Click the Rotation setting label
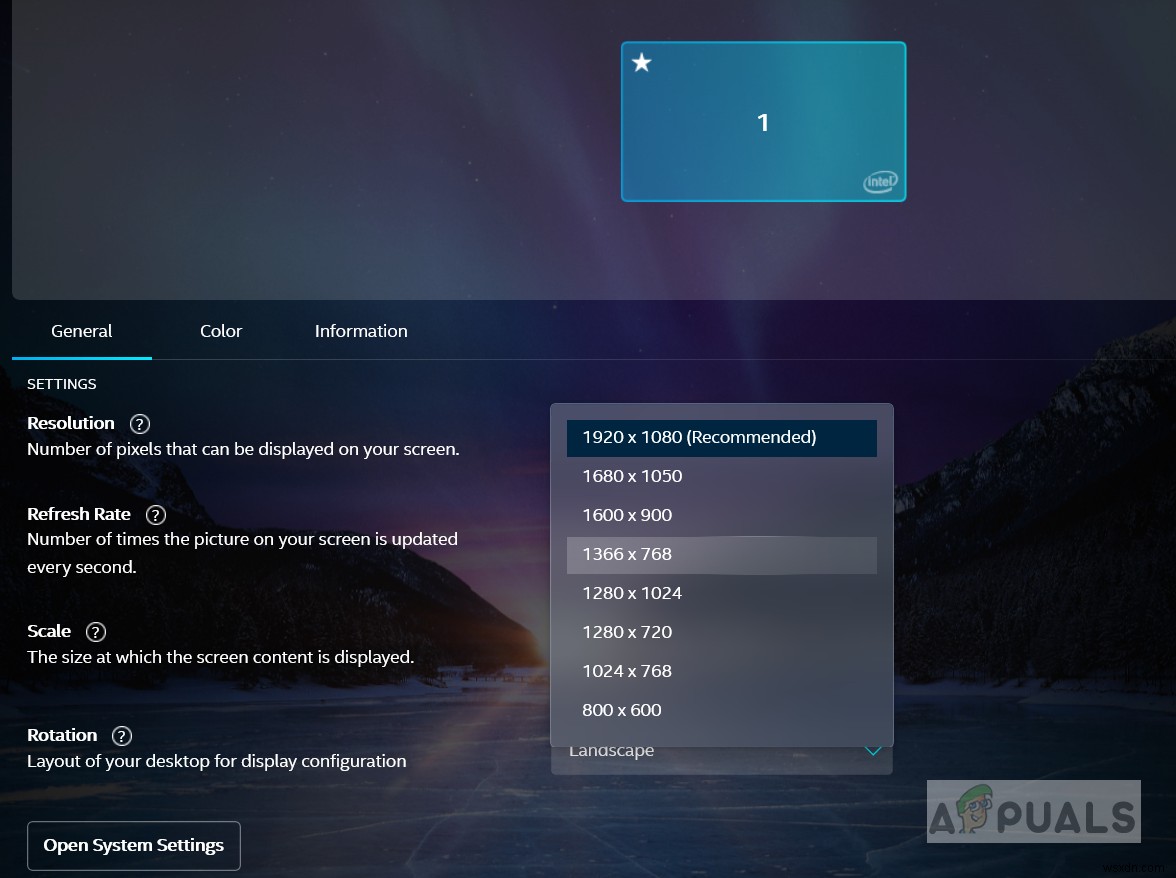The width and height of the screenshot is (1176, 878). click(x=62, y=736)
